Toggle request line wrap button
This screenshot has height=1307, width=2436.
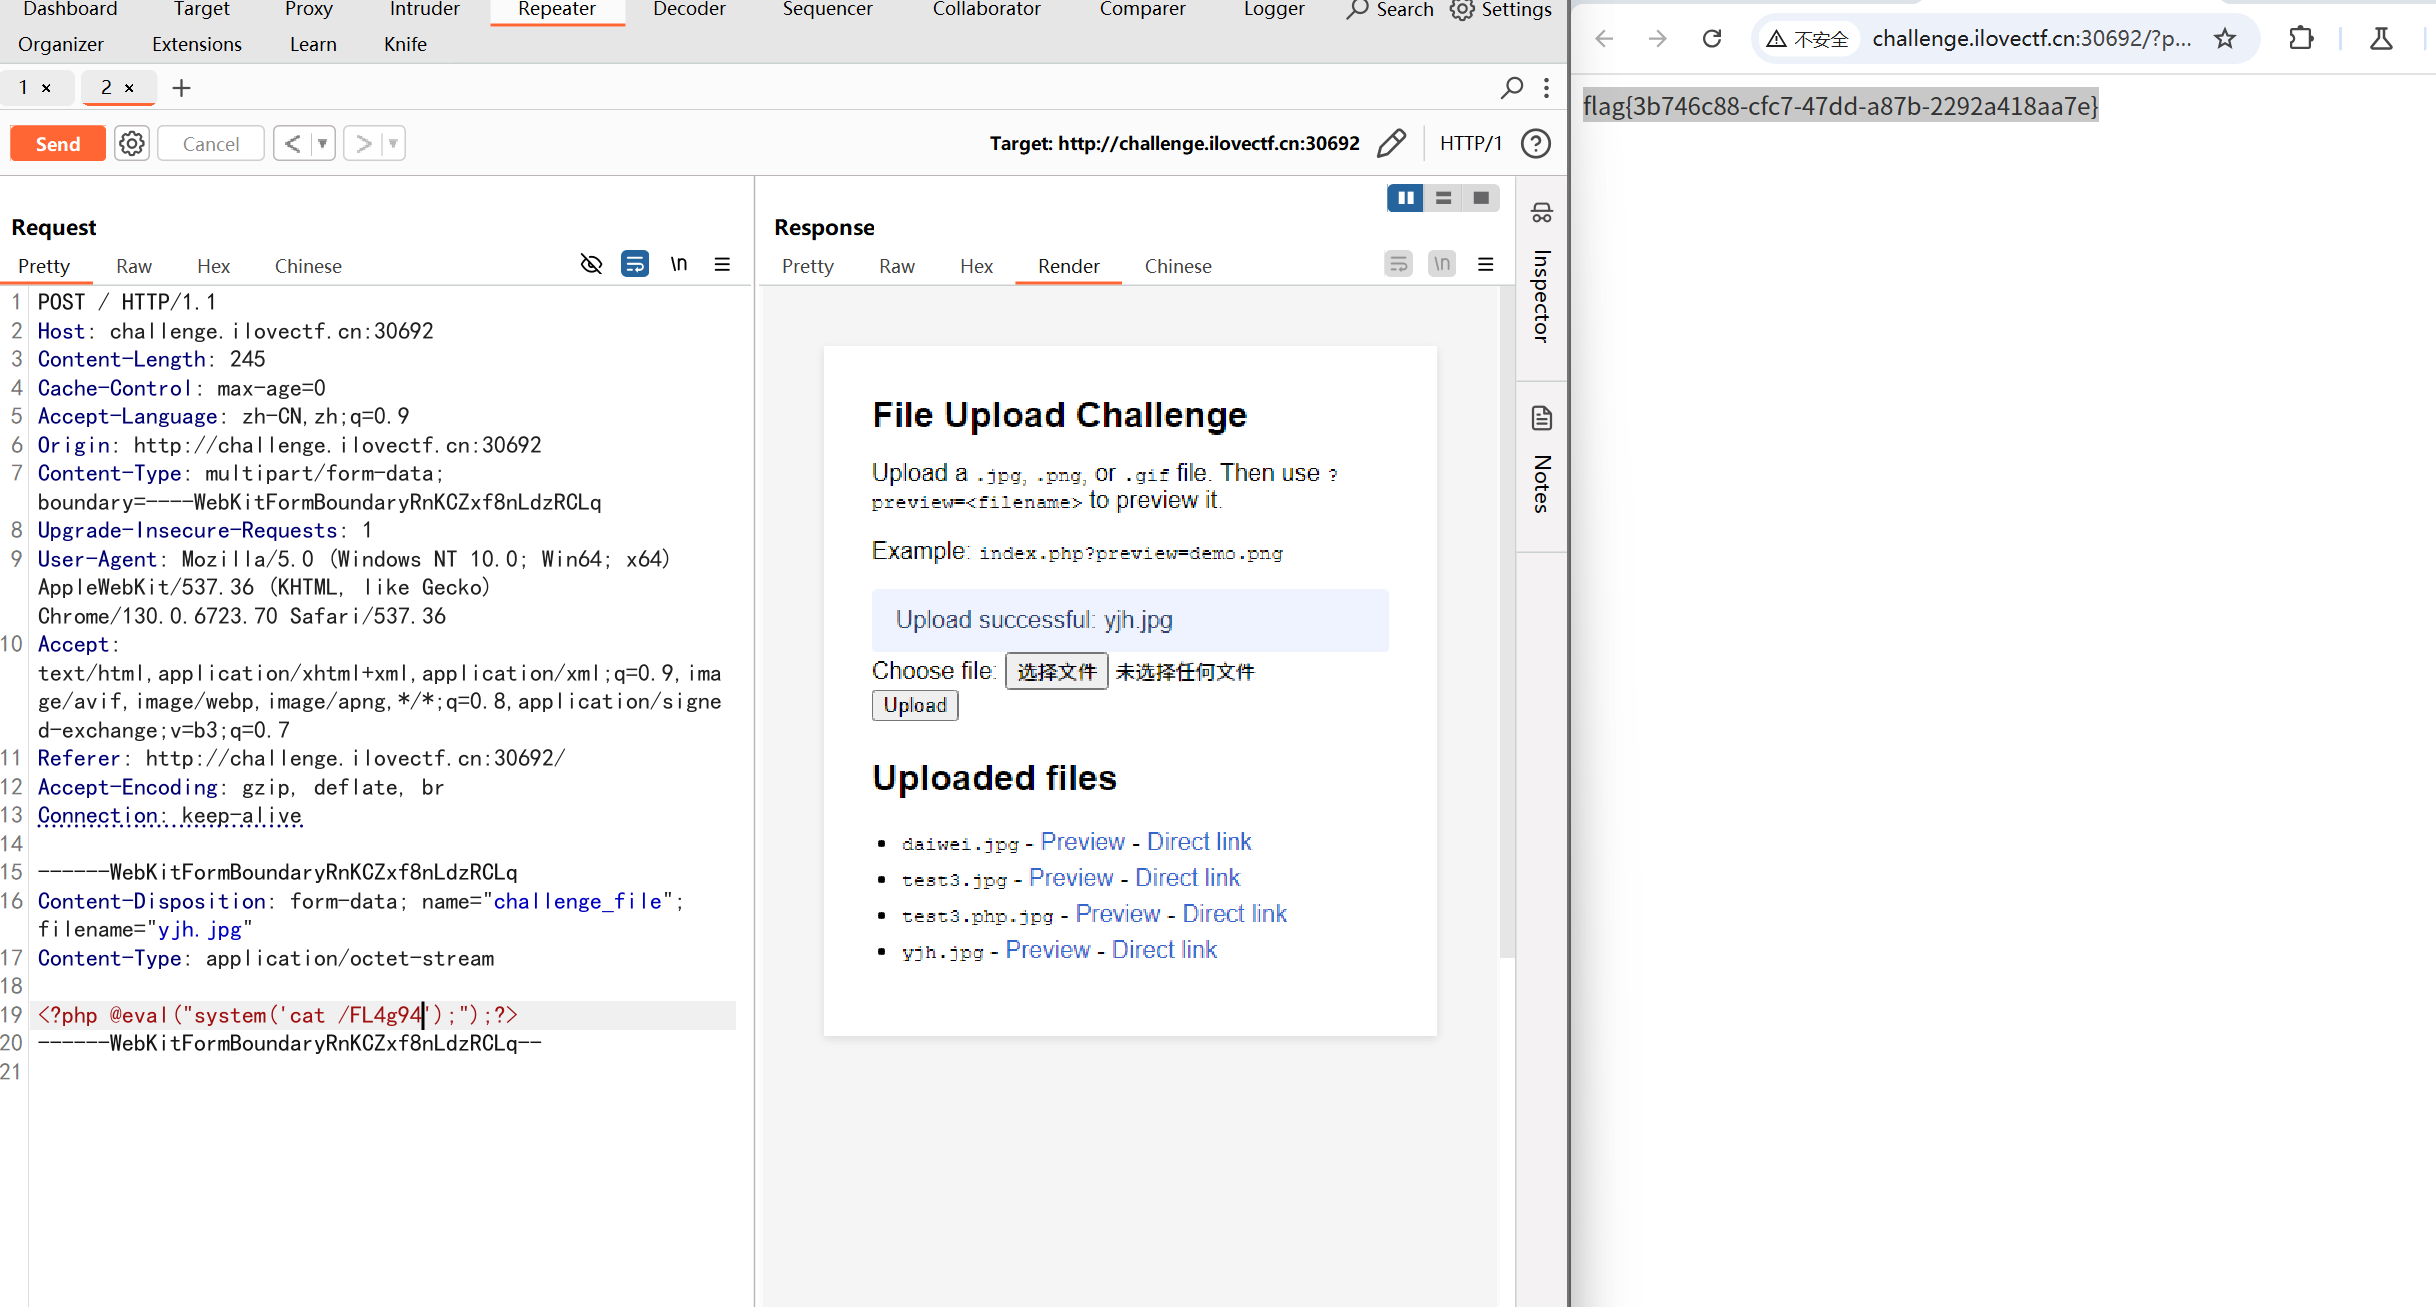(635, 264)
